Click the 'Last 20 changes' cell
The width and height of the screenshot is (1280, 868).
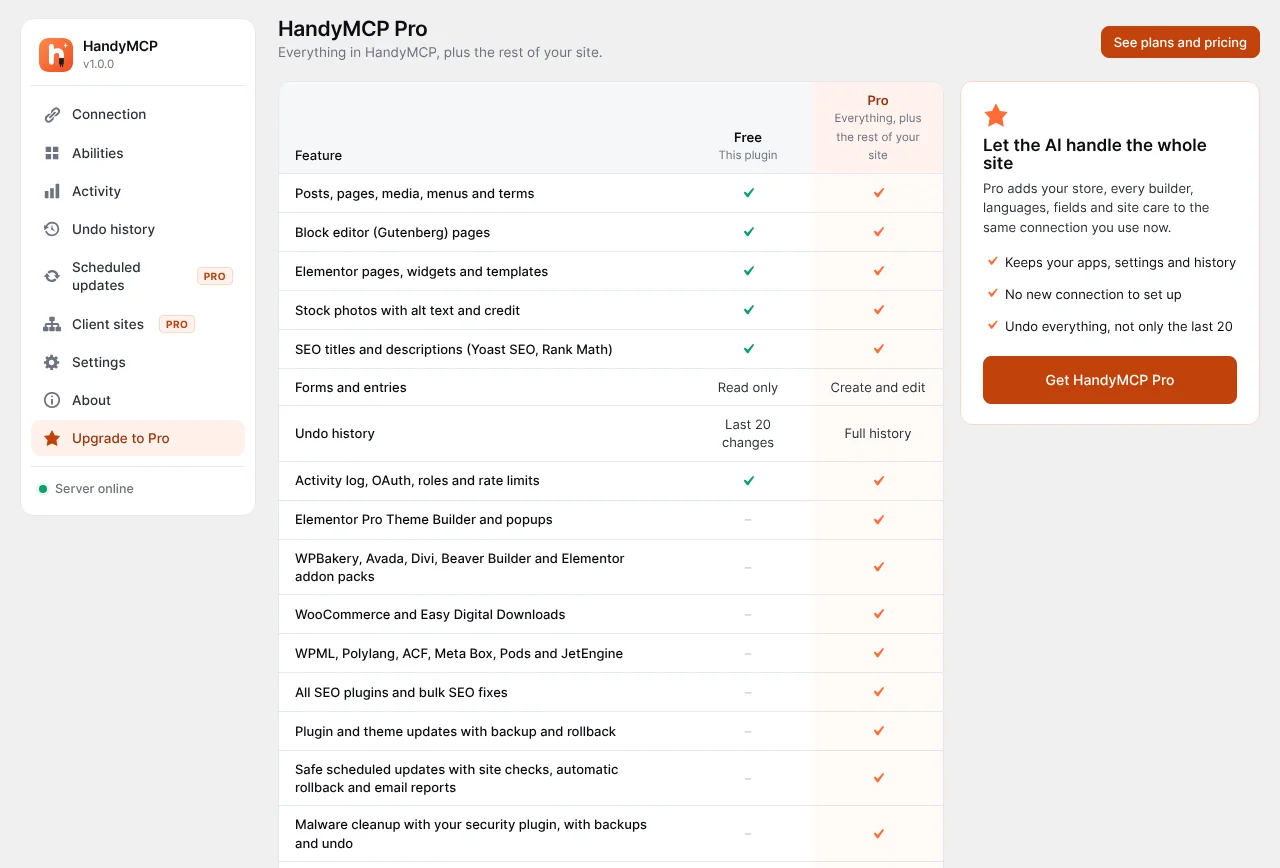point(748,433)
